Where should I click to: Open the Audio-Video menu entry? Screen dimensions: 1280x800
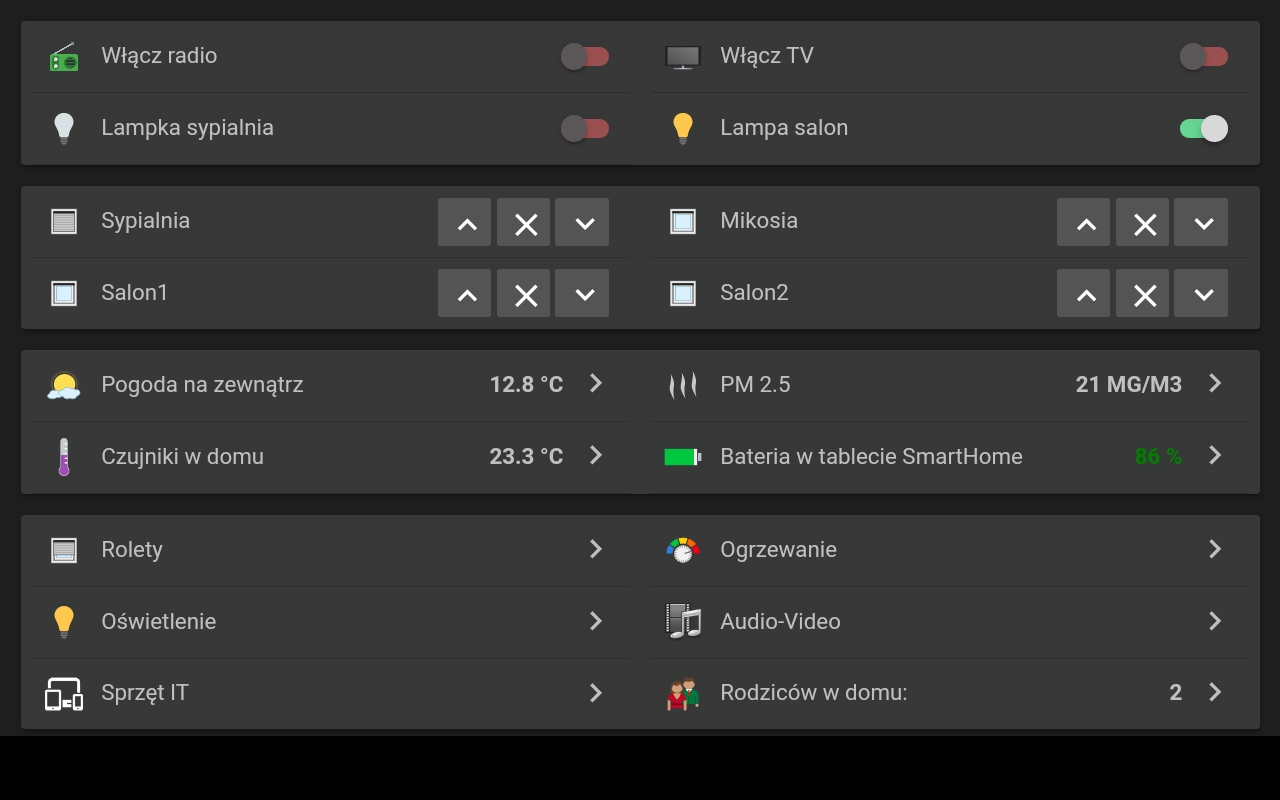[950, 621]
